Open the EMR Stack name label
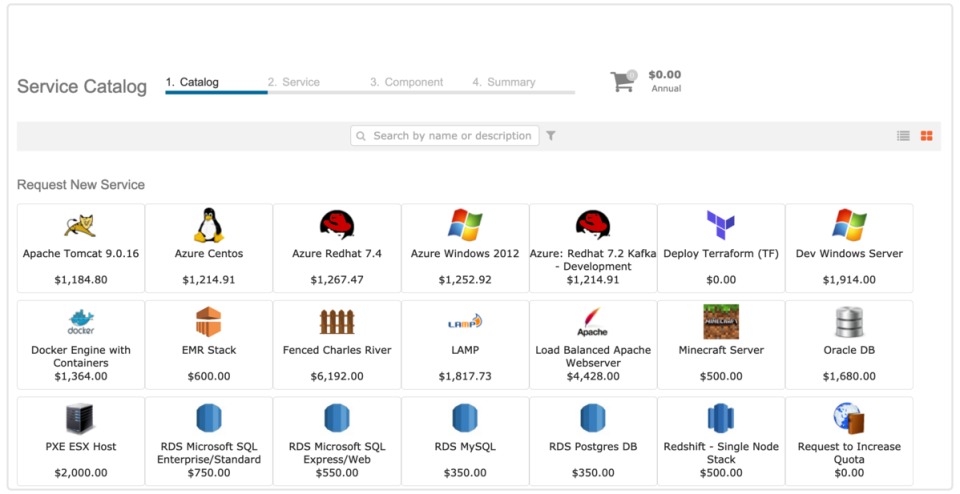The width and height of the screenshot is (960, 494). (209, 350)
